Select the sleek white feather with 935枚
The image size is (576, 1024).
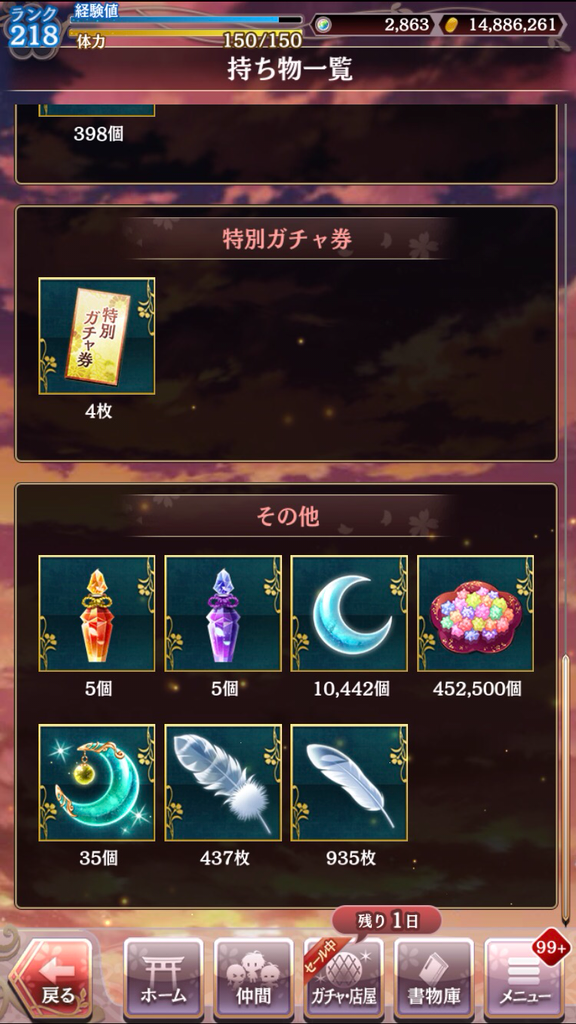click(349, 782)
